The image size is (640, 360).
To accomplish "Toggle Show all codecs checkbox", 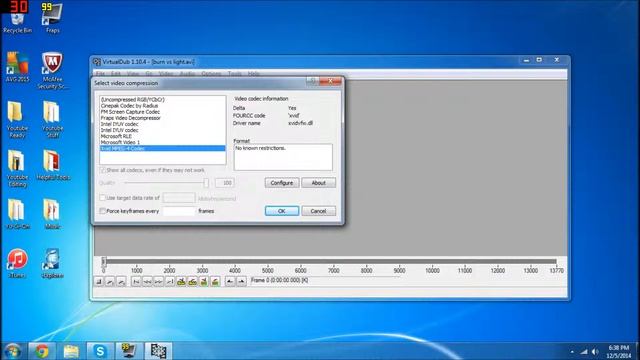I will (103, 170).
